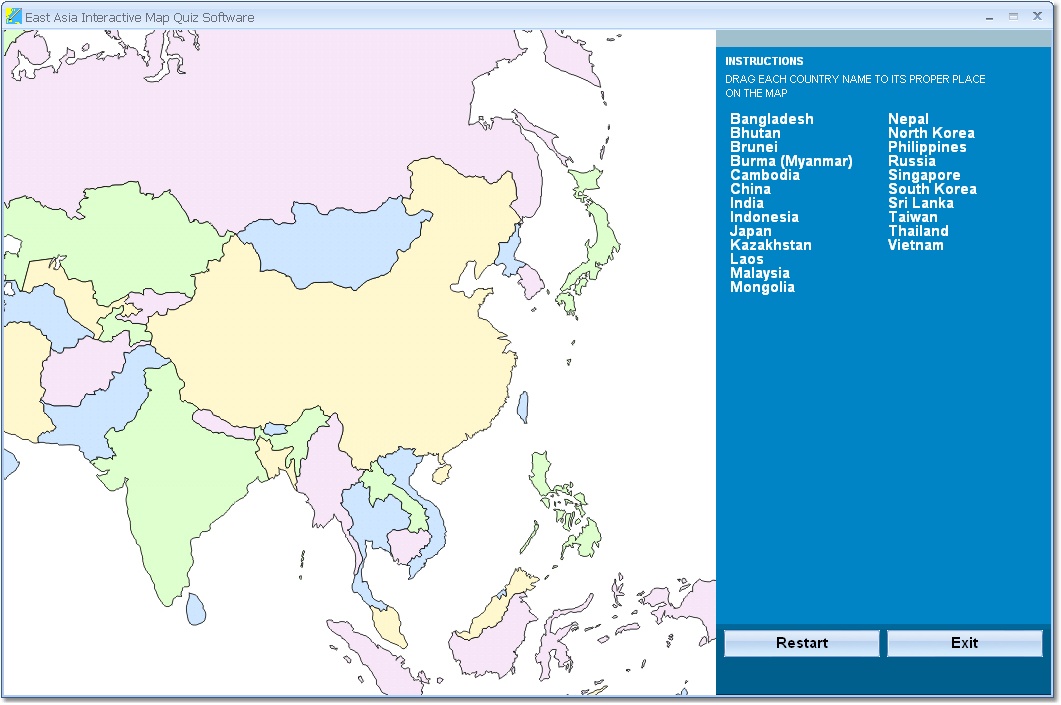Select the Brunei country label
Image resolution: width=1061 pixels, height=705 pixels.
754,147
